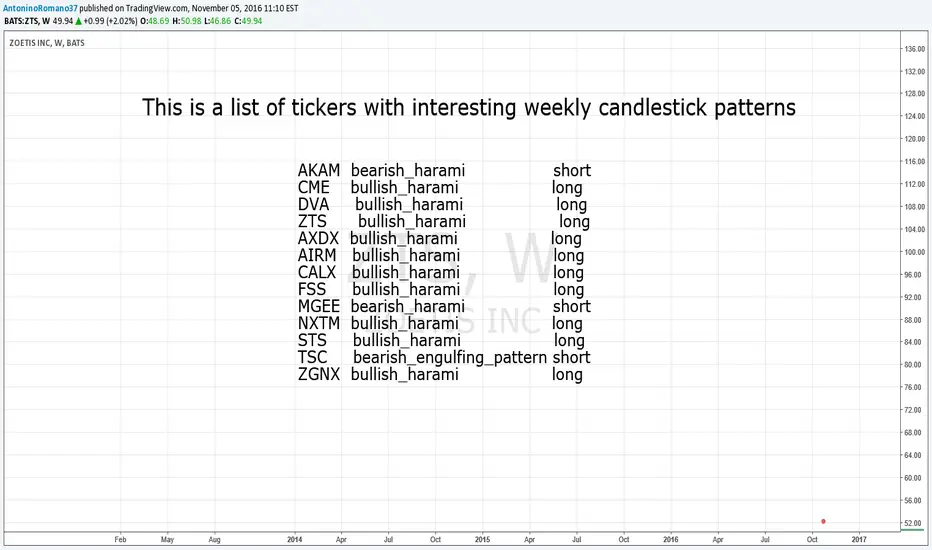Viewport: 932px width, 550px height.
Task: Click the Aug label on time axis
Action: point(215,539)
